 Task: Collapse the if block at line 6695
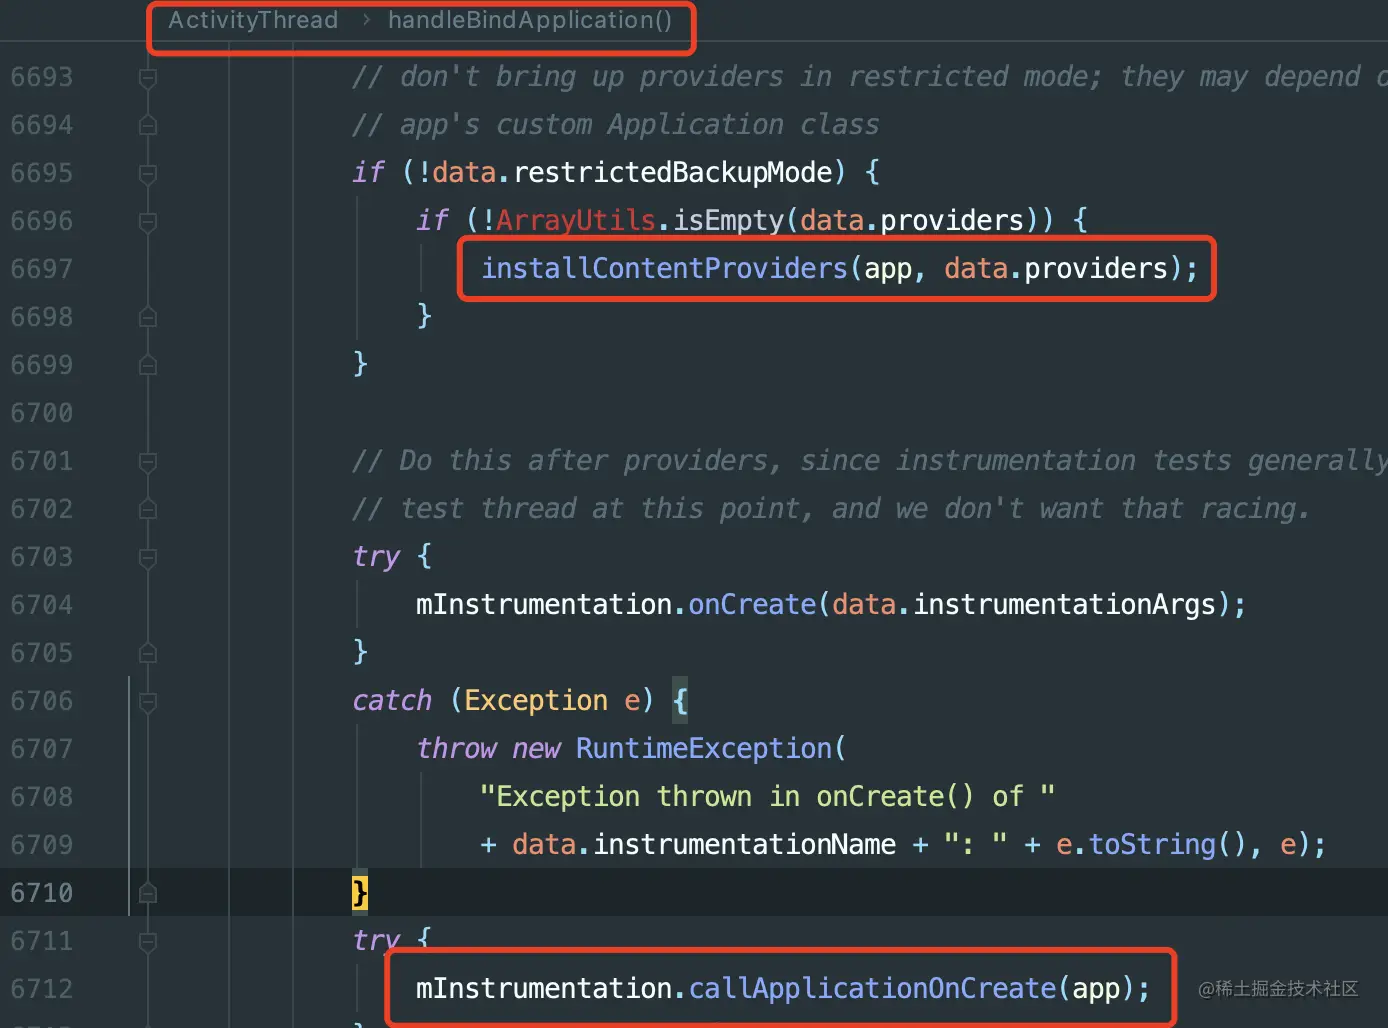pyautogui.click(x=148, y=173)
